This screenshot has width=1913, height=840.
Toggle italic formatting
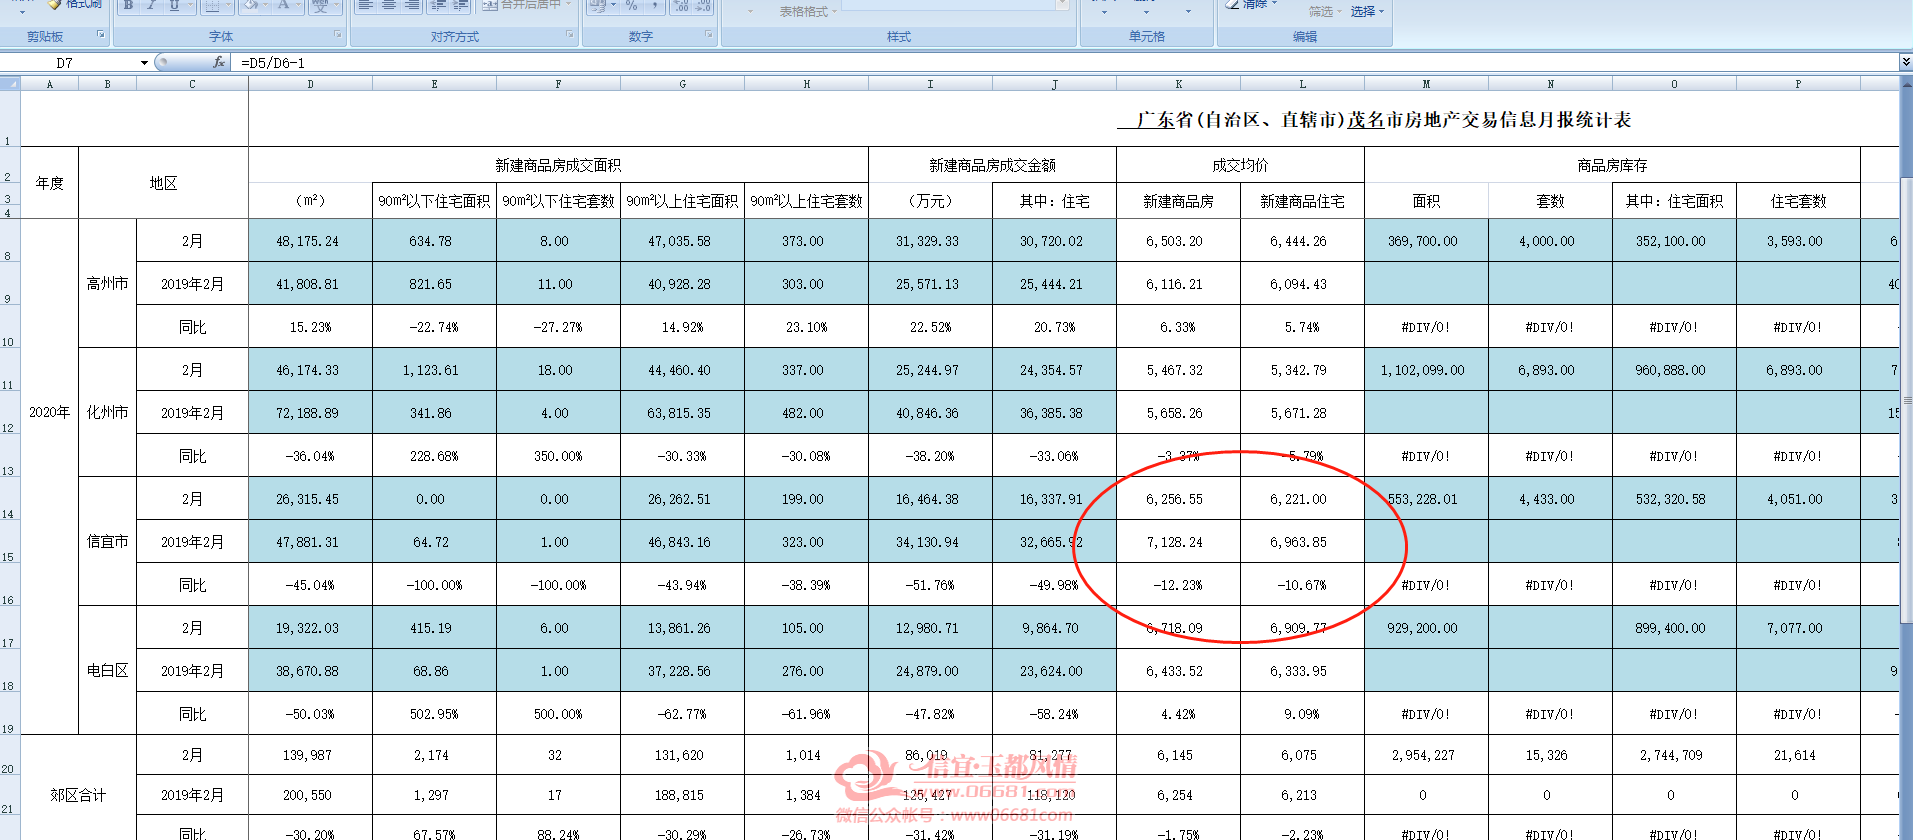point(151,5)
